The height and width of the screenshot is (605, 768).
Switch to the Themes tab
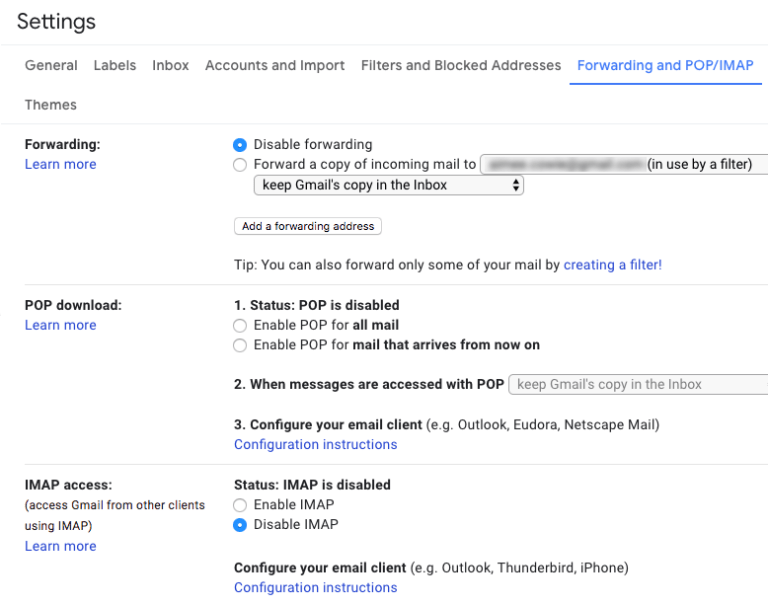(51, 105)
